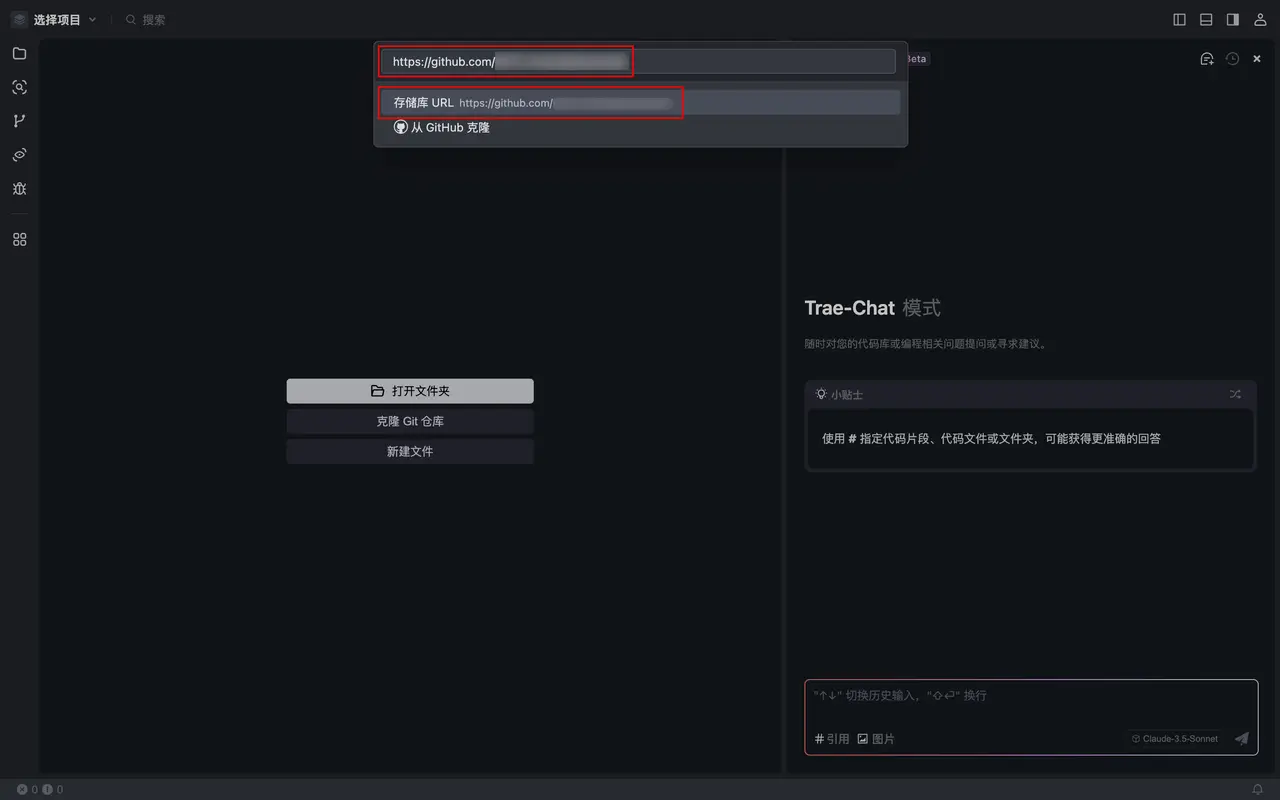Viewport: 1280px width, 800px height.
Task: Open the Run and Debug bug icon
Action: [19, 188]
